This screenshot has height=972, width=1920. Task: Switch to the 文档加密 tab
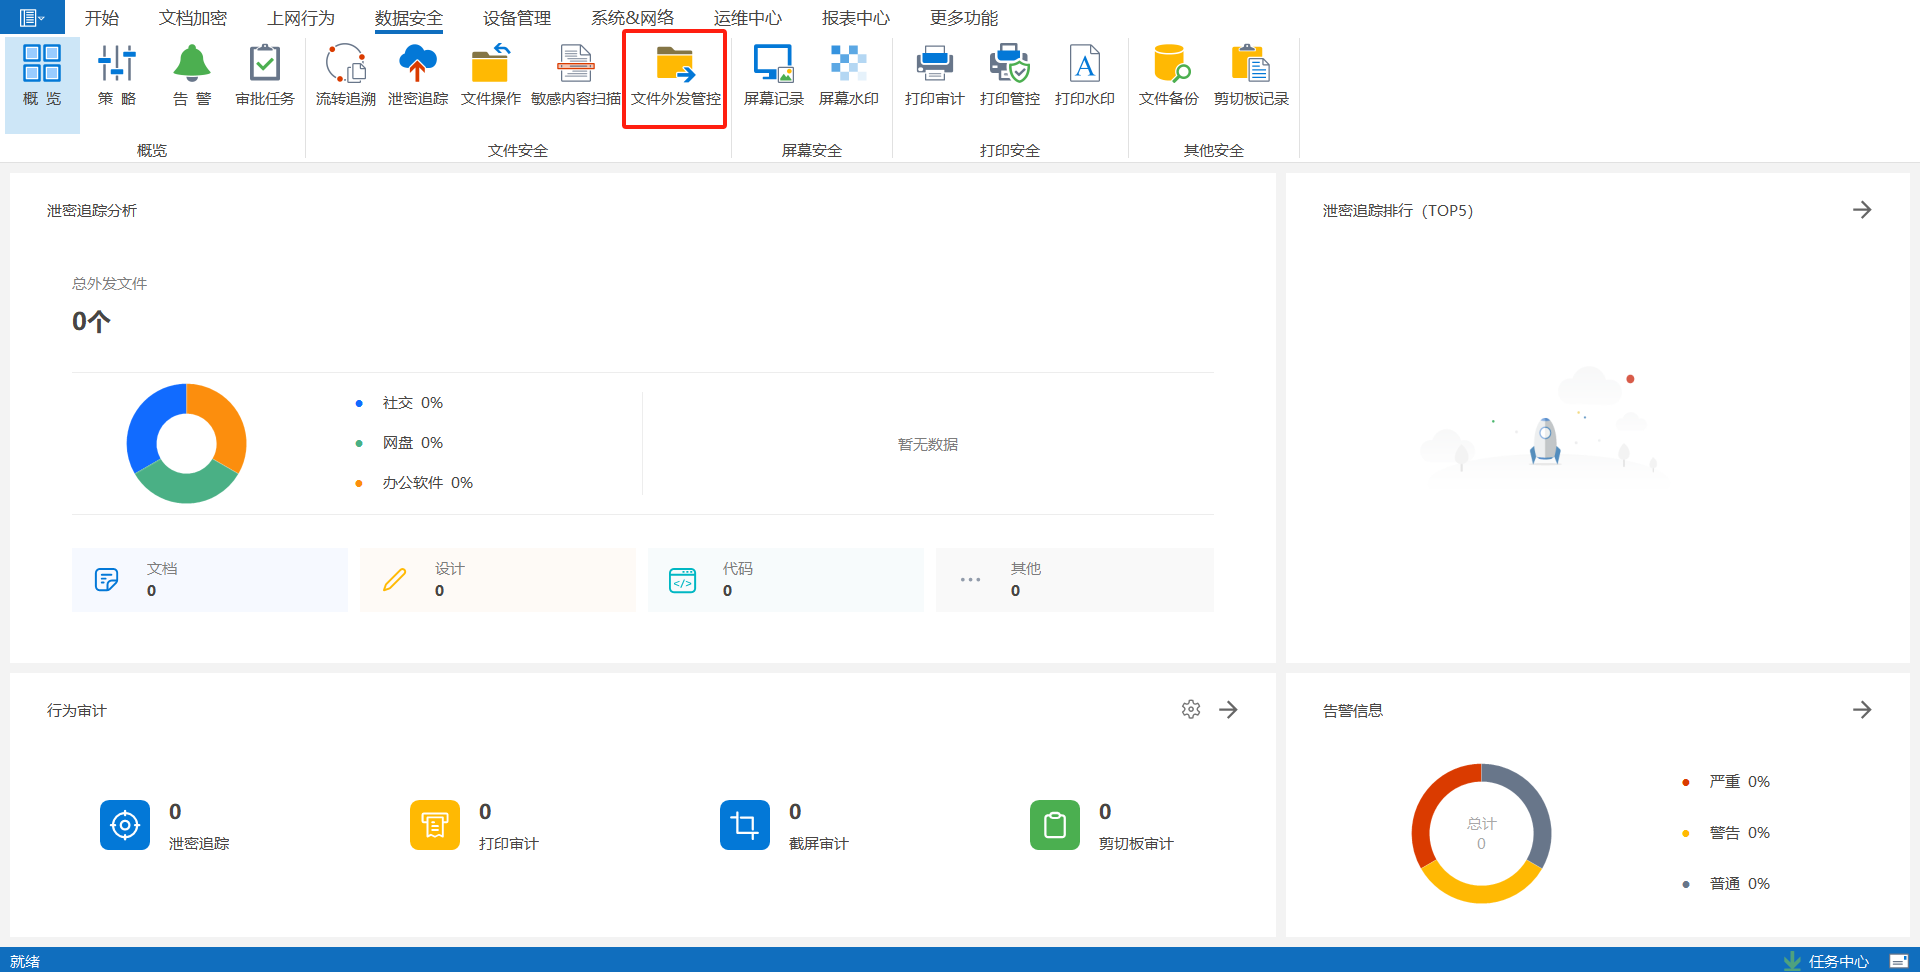click(192, 18)
